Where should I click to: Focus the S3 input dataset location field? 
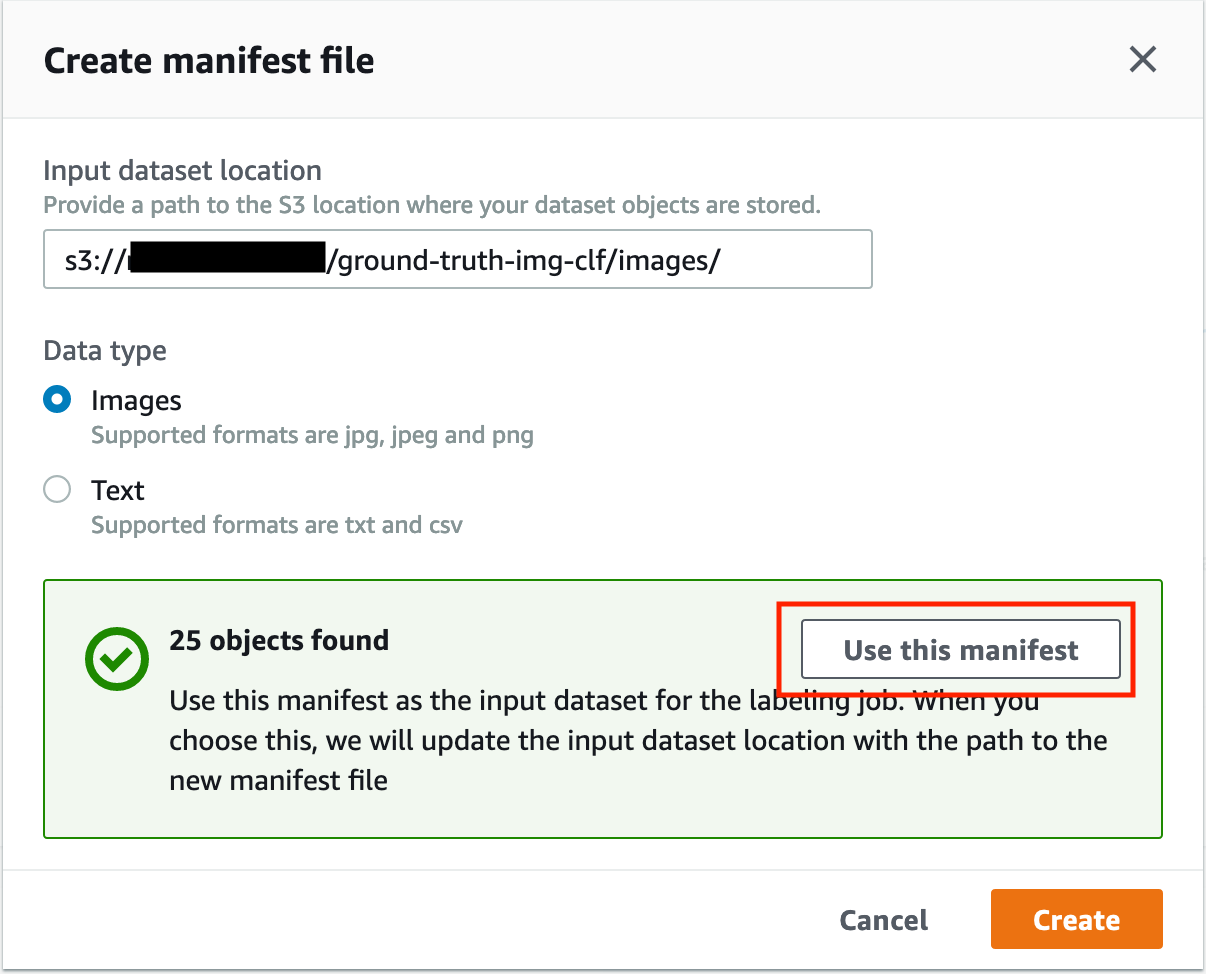458,260
